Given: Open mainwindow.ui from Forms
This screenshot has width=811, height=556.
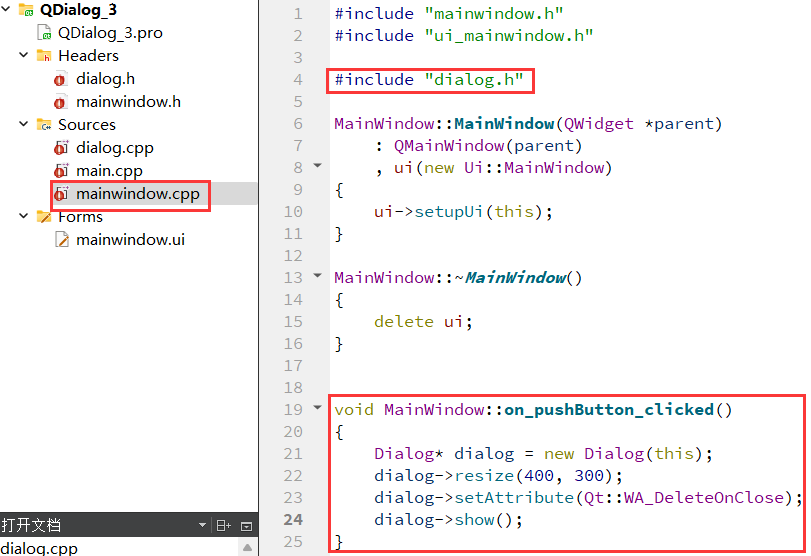Looking at the screenshot, I should pos(130,239).
